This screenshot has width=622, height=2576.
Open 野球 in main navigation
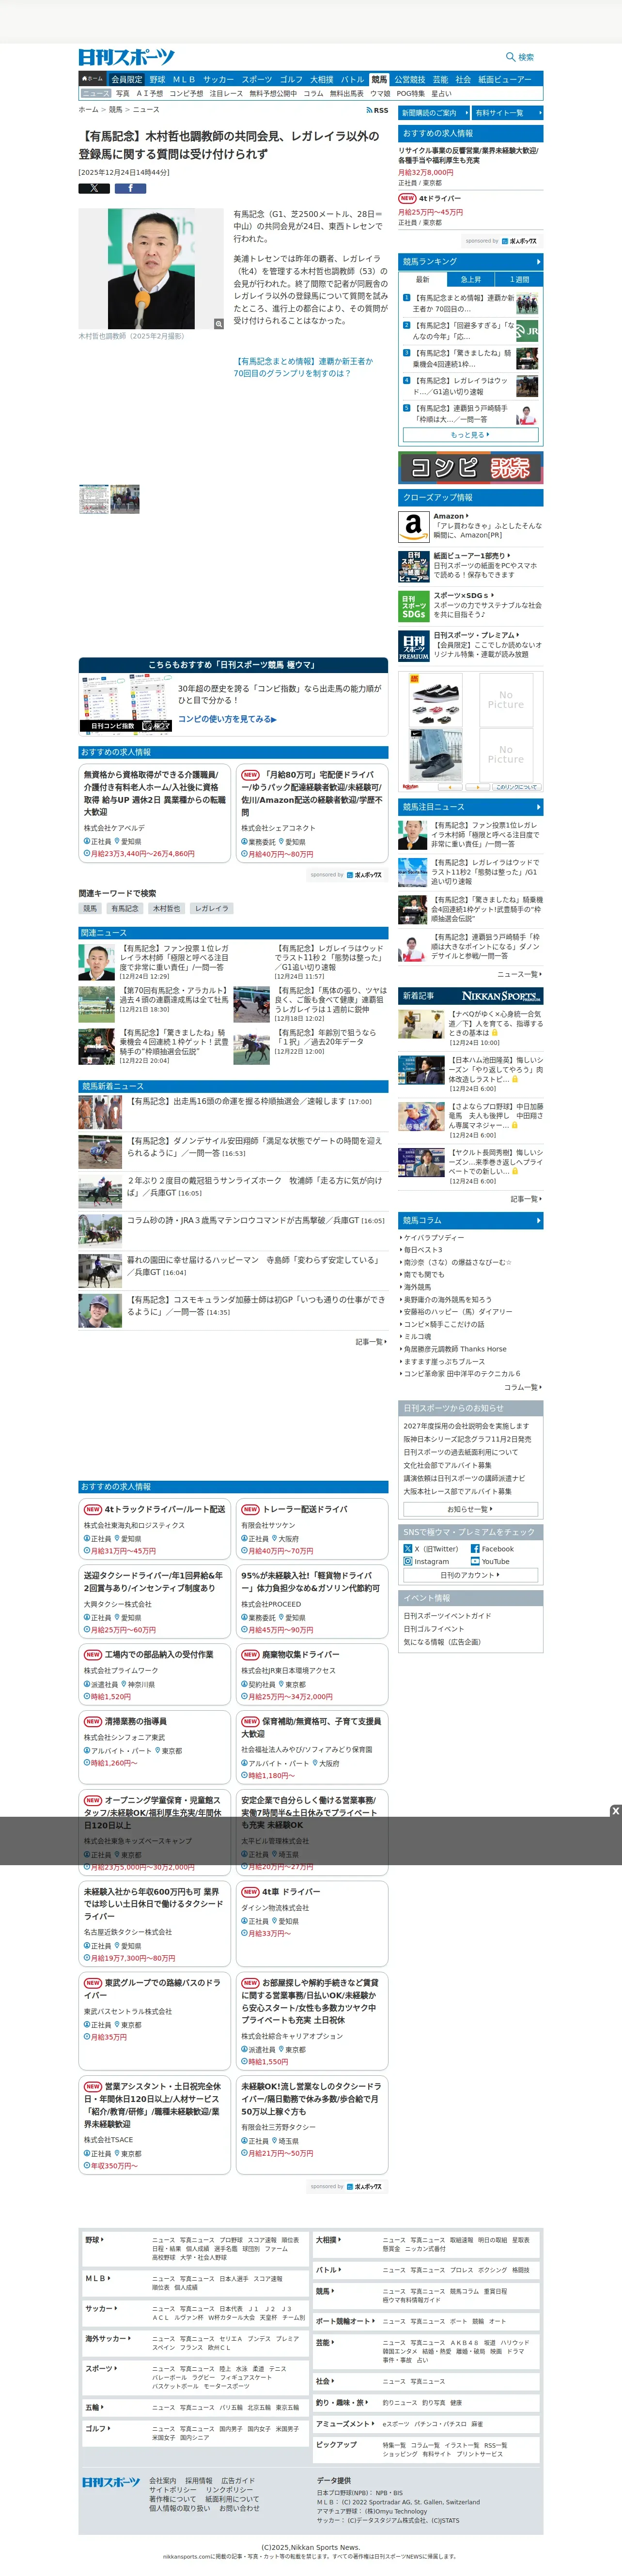(157, 79)
